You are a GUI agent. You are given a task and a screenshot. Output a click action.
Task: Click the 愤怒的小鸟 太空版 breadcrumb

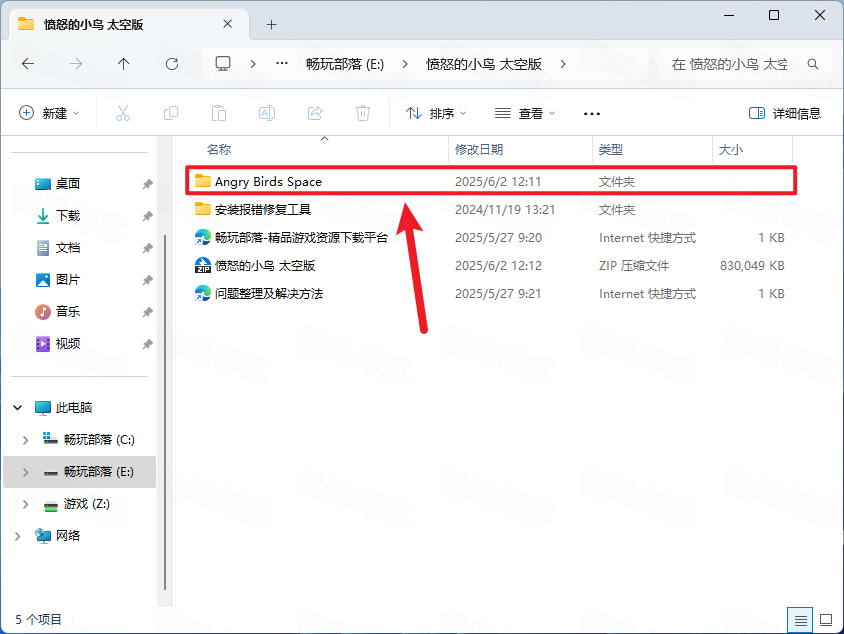484,64
